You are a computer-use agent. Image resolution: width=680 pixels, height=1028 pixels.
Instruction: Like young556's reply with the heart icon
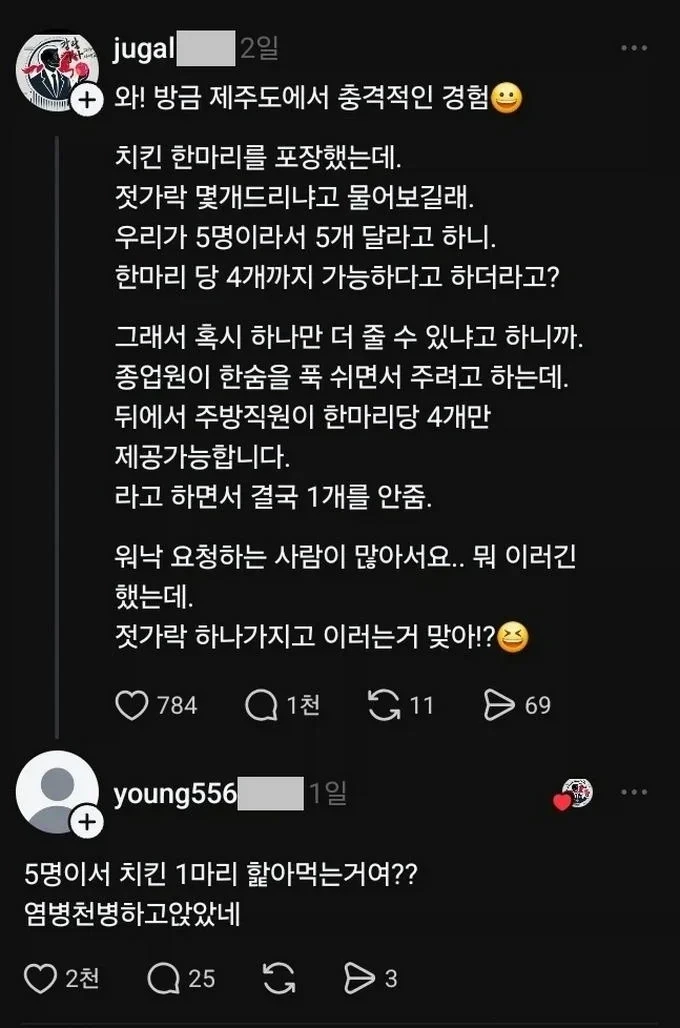40,979
